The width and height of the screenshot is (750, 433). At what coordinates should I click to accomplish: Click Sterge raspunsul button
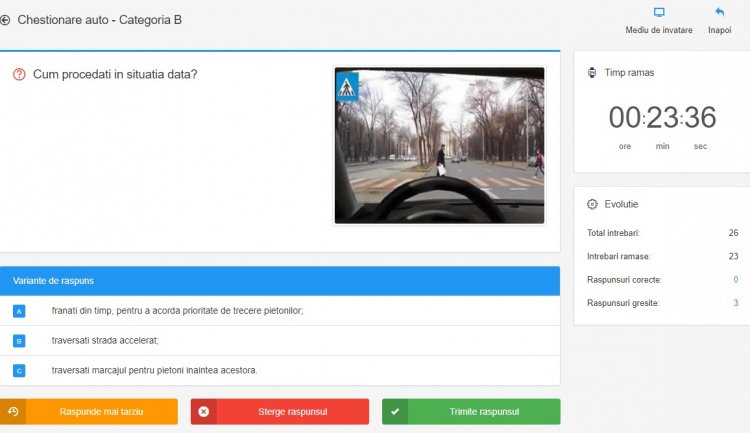(x=280, y=411)
